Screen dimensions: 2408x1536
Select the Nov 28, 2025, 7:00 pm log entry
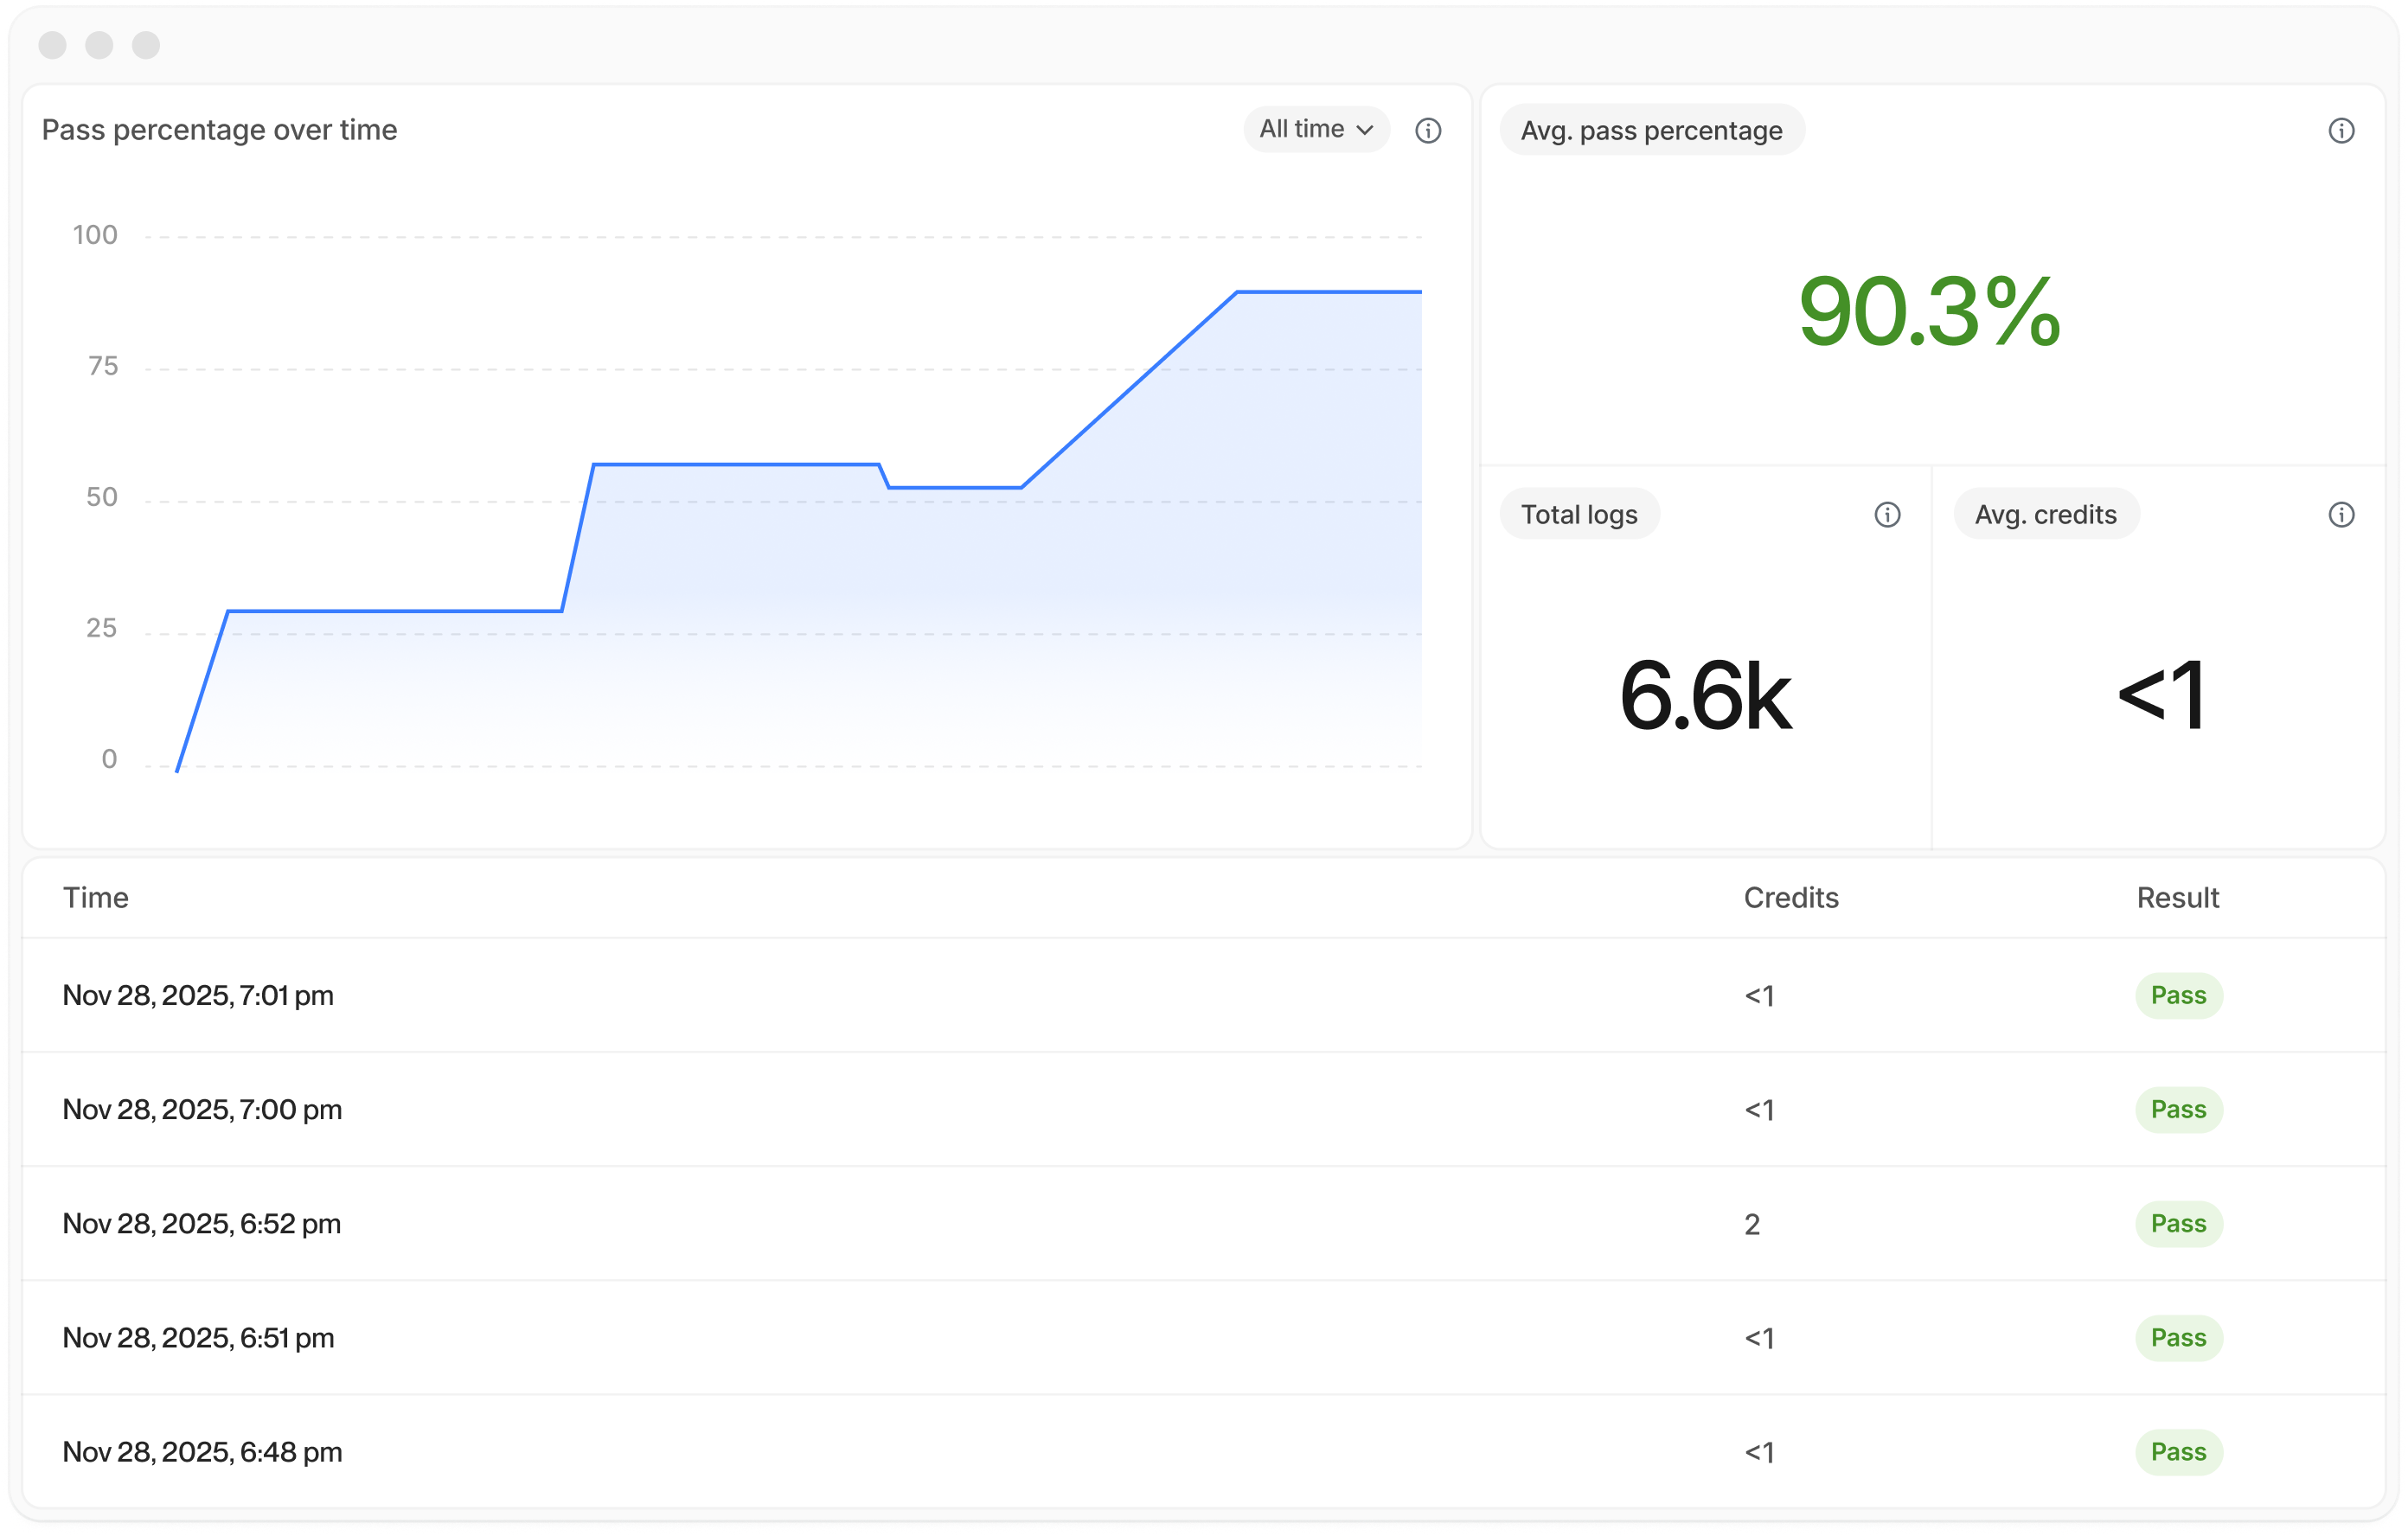click(202, 1109)
